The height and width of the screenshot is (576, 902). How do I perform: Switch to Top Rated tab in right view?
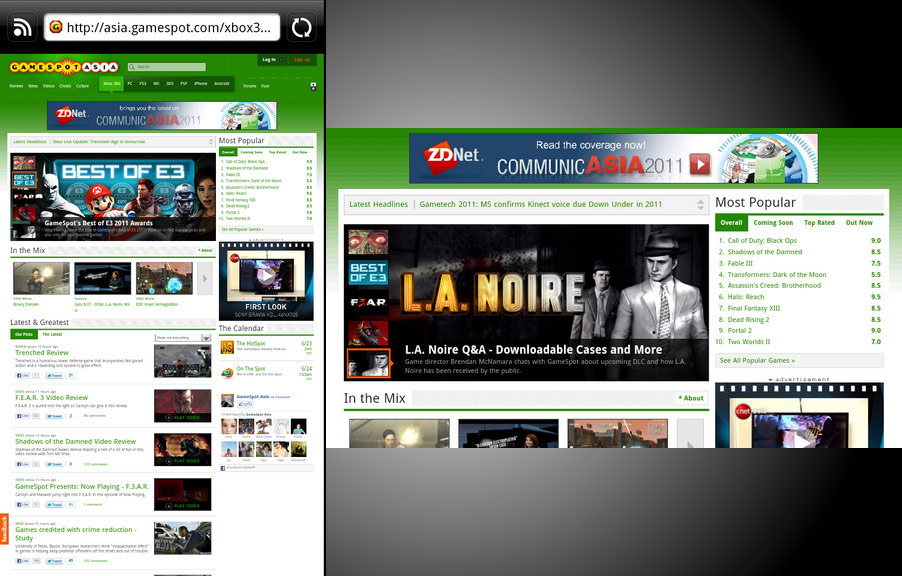point(819,223)
